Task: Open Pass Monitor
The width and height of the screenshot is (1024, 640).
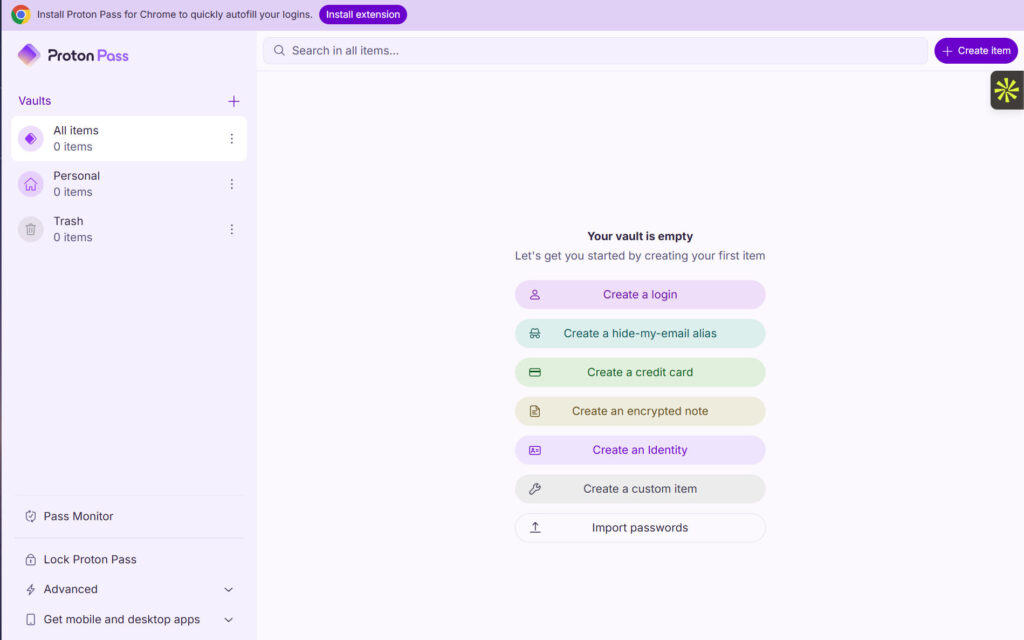Action: pyautogui.click(x=129, y=516)
